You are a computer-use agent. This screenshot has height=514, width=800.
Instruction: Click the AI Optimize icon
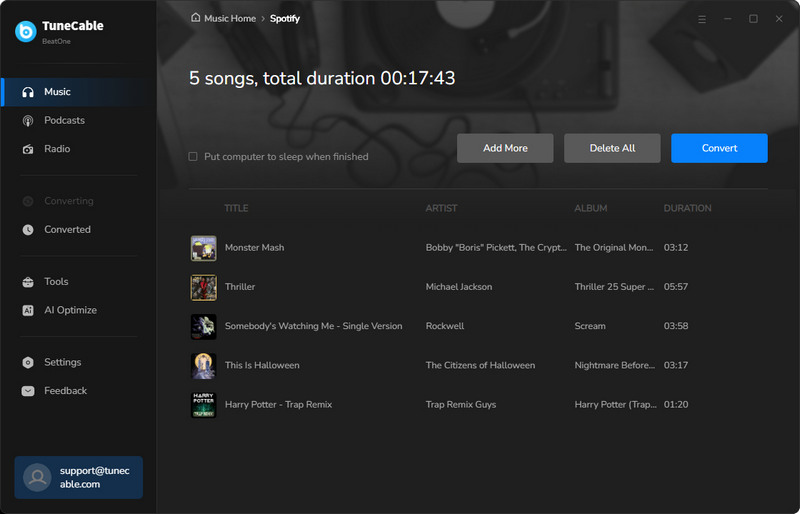[28, 310]
